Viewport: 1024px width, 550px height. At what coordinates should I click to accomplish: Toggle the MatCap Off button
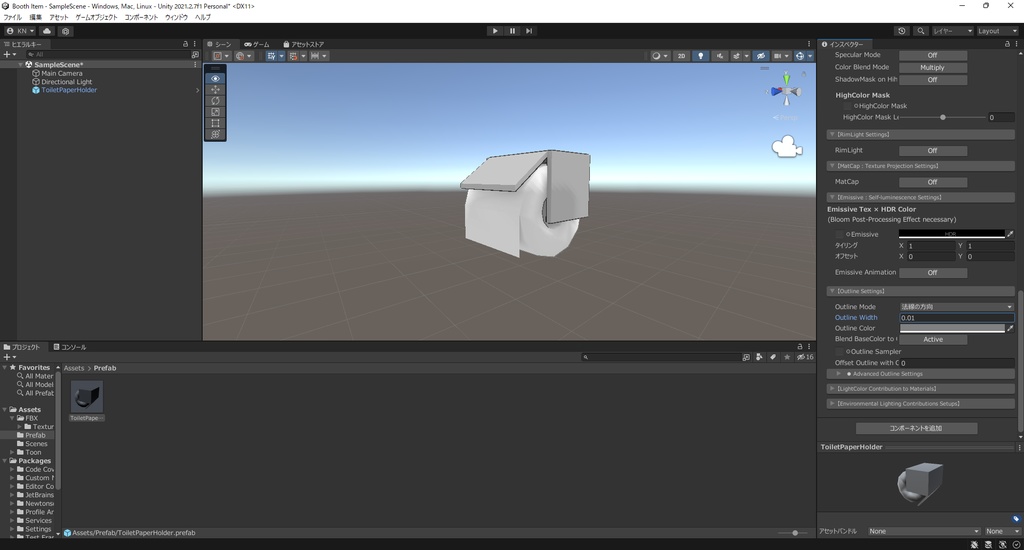pos(933,182)
